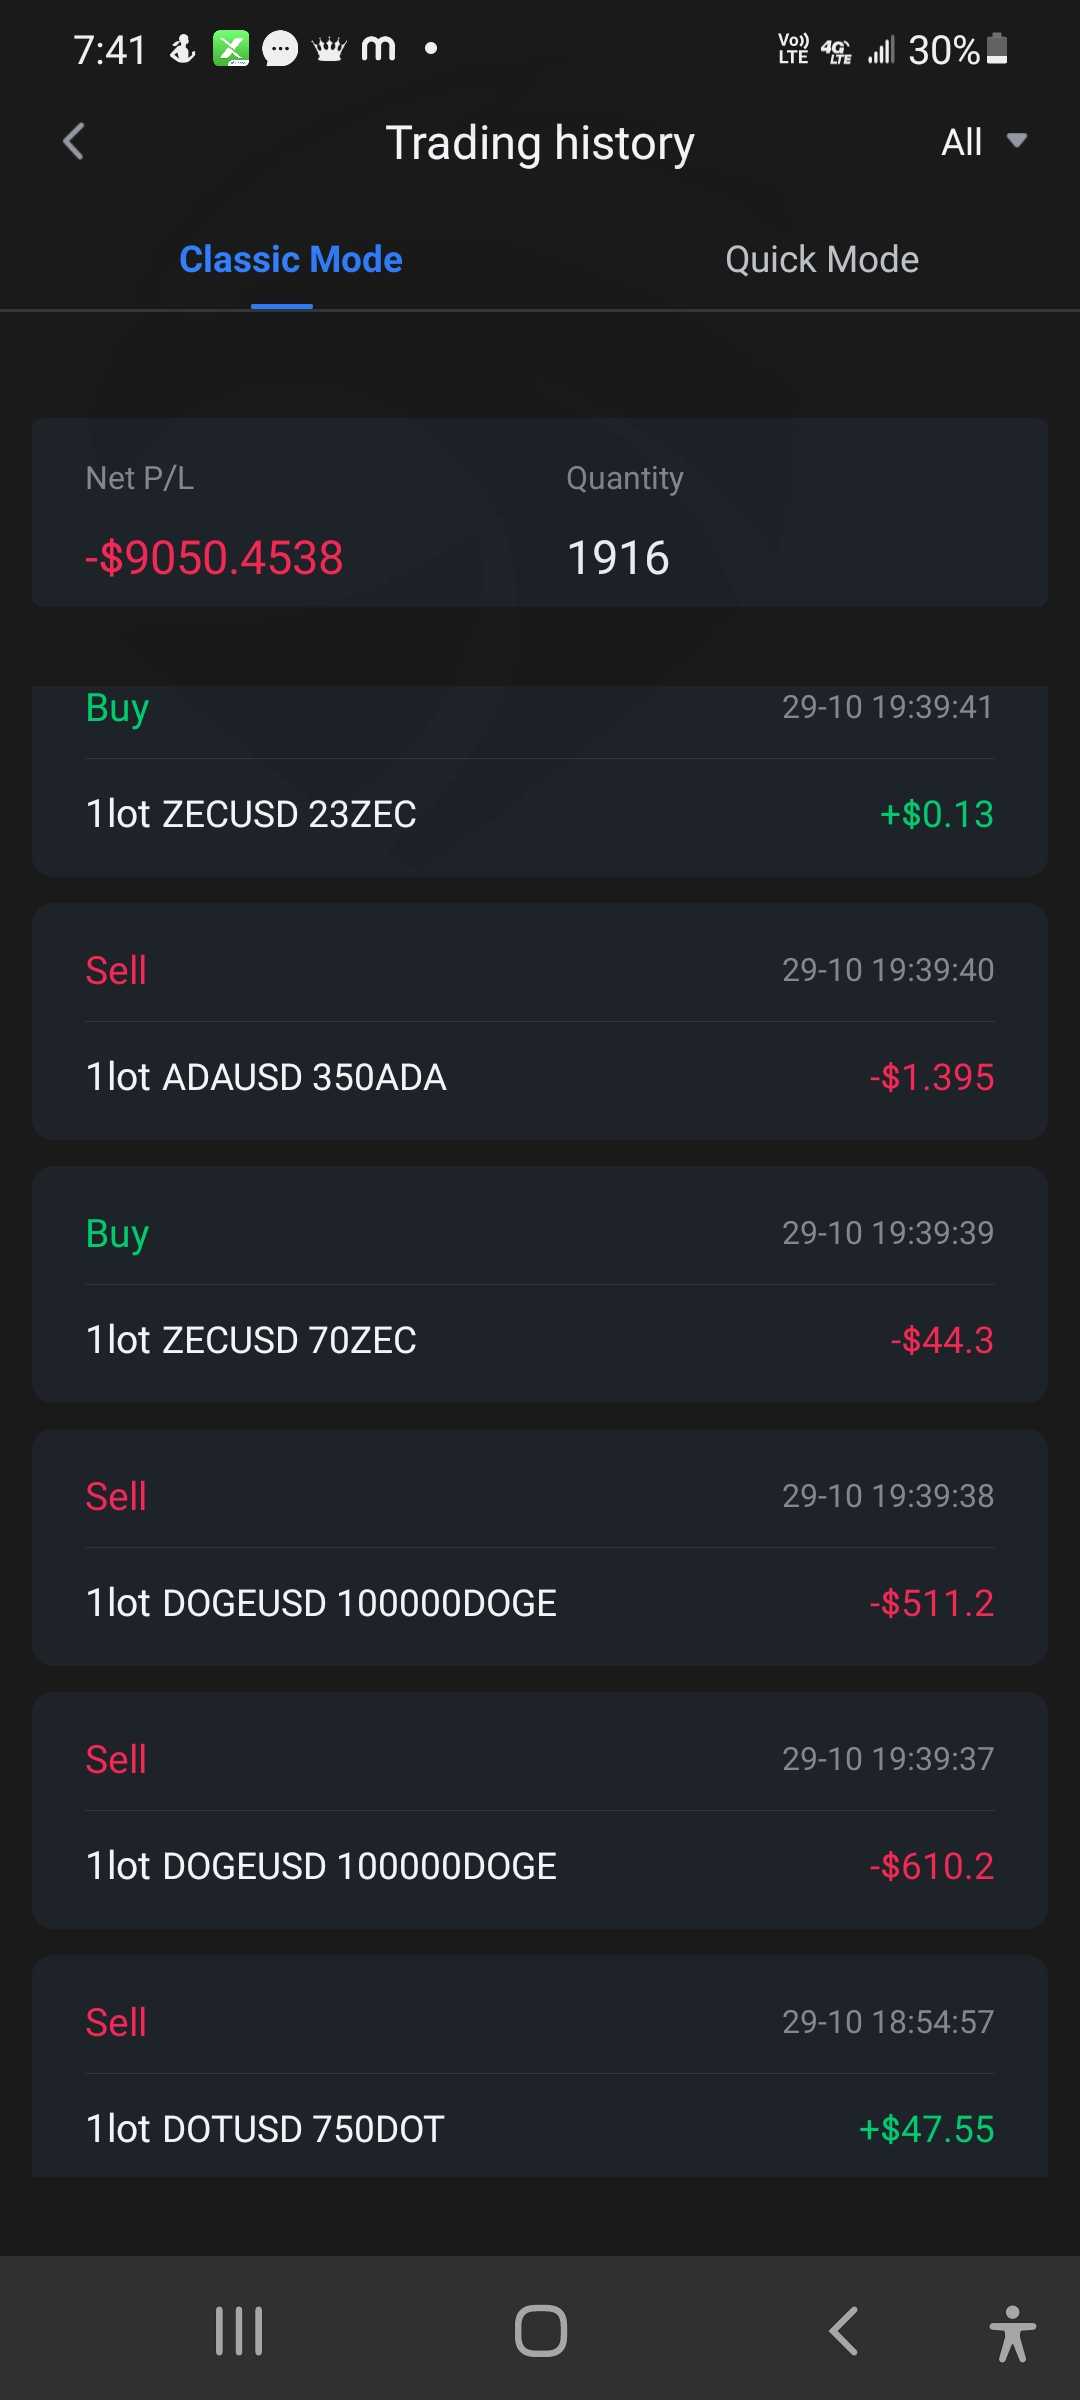Viewport: 1080px width, 2400px height.
Task: Tap the battery icon in status bar
Action: click(997, 48)
